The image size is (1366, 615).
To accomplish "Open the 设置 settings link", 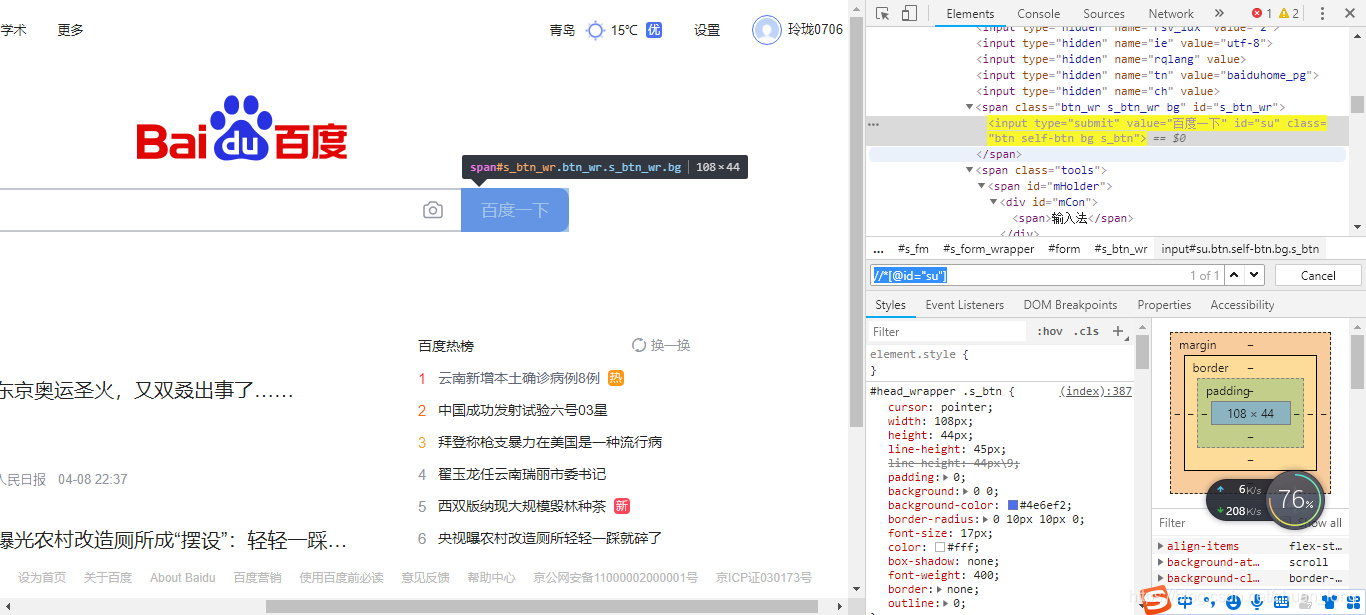I will [707, 30].
